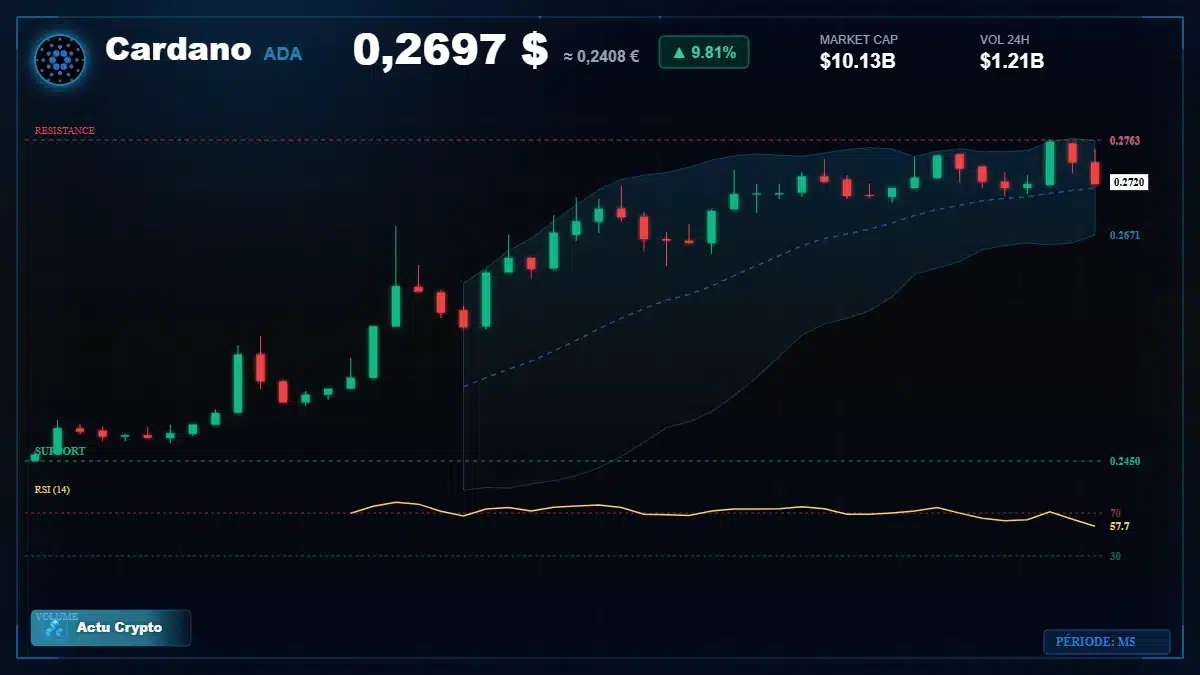Click the PÉRIODE: M5 button
This screenshot has height=675, width=1200.
coord(1106,642)
